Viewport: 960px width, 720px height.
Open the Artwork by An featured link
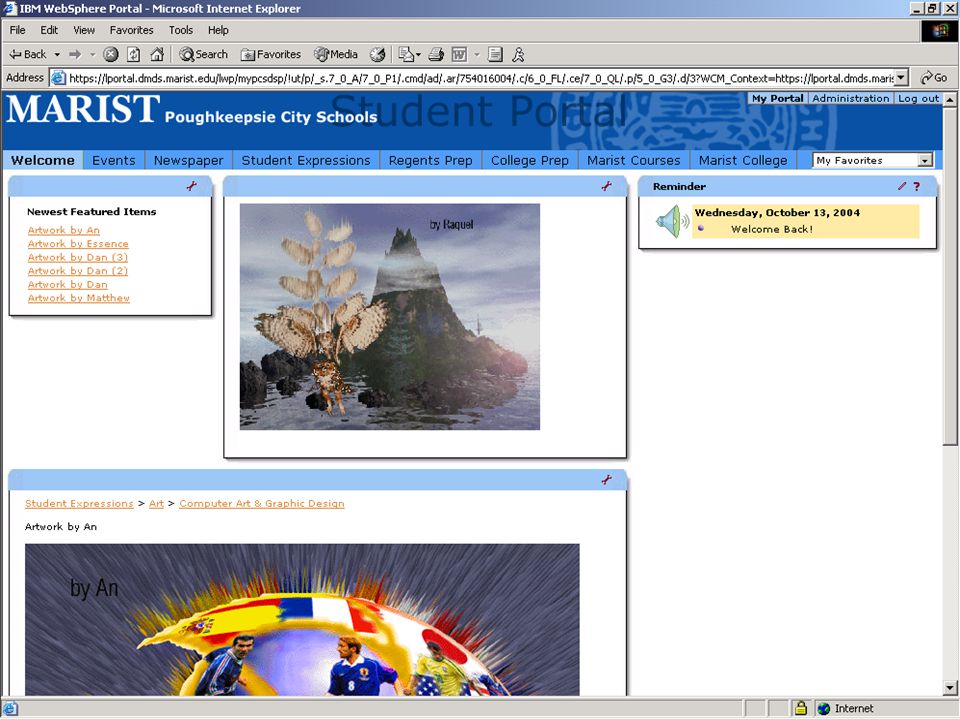click(64, 230)
